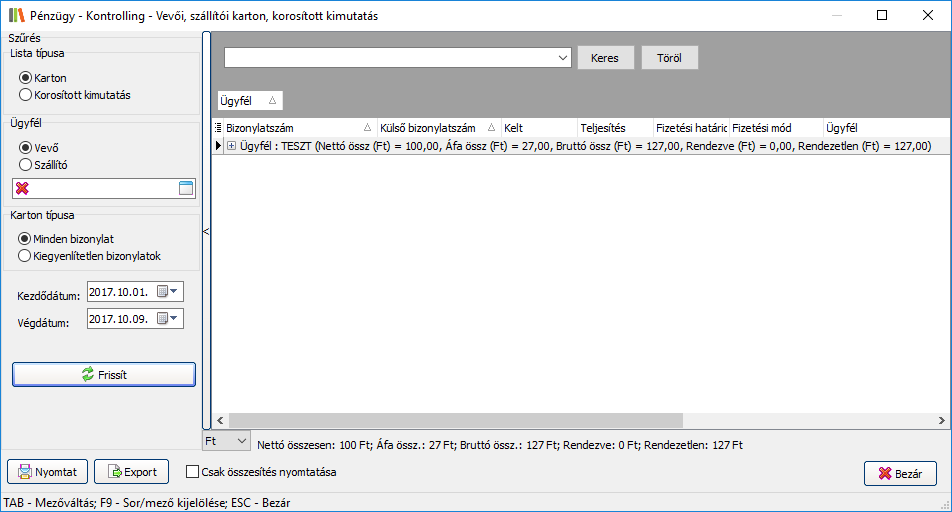The width and height of the screenshot is (952, 512).
Task: Click the grid column chooser icon
Action: [218, 128]
